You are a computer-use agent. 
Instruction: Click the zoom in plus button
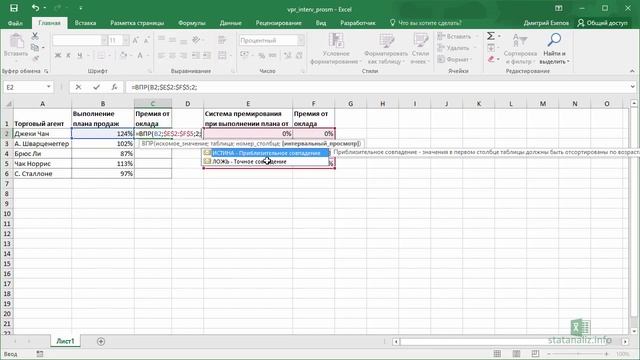(x=607, y=354)
